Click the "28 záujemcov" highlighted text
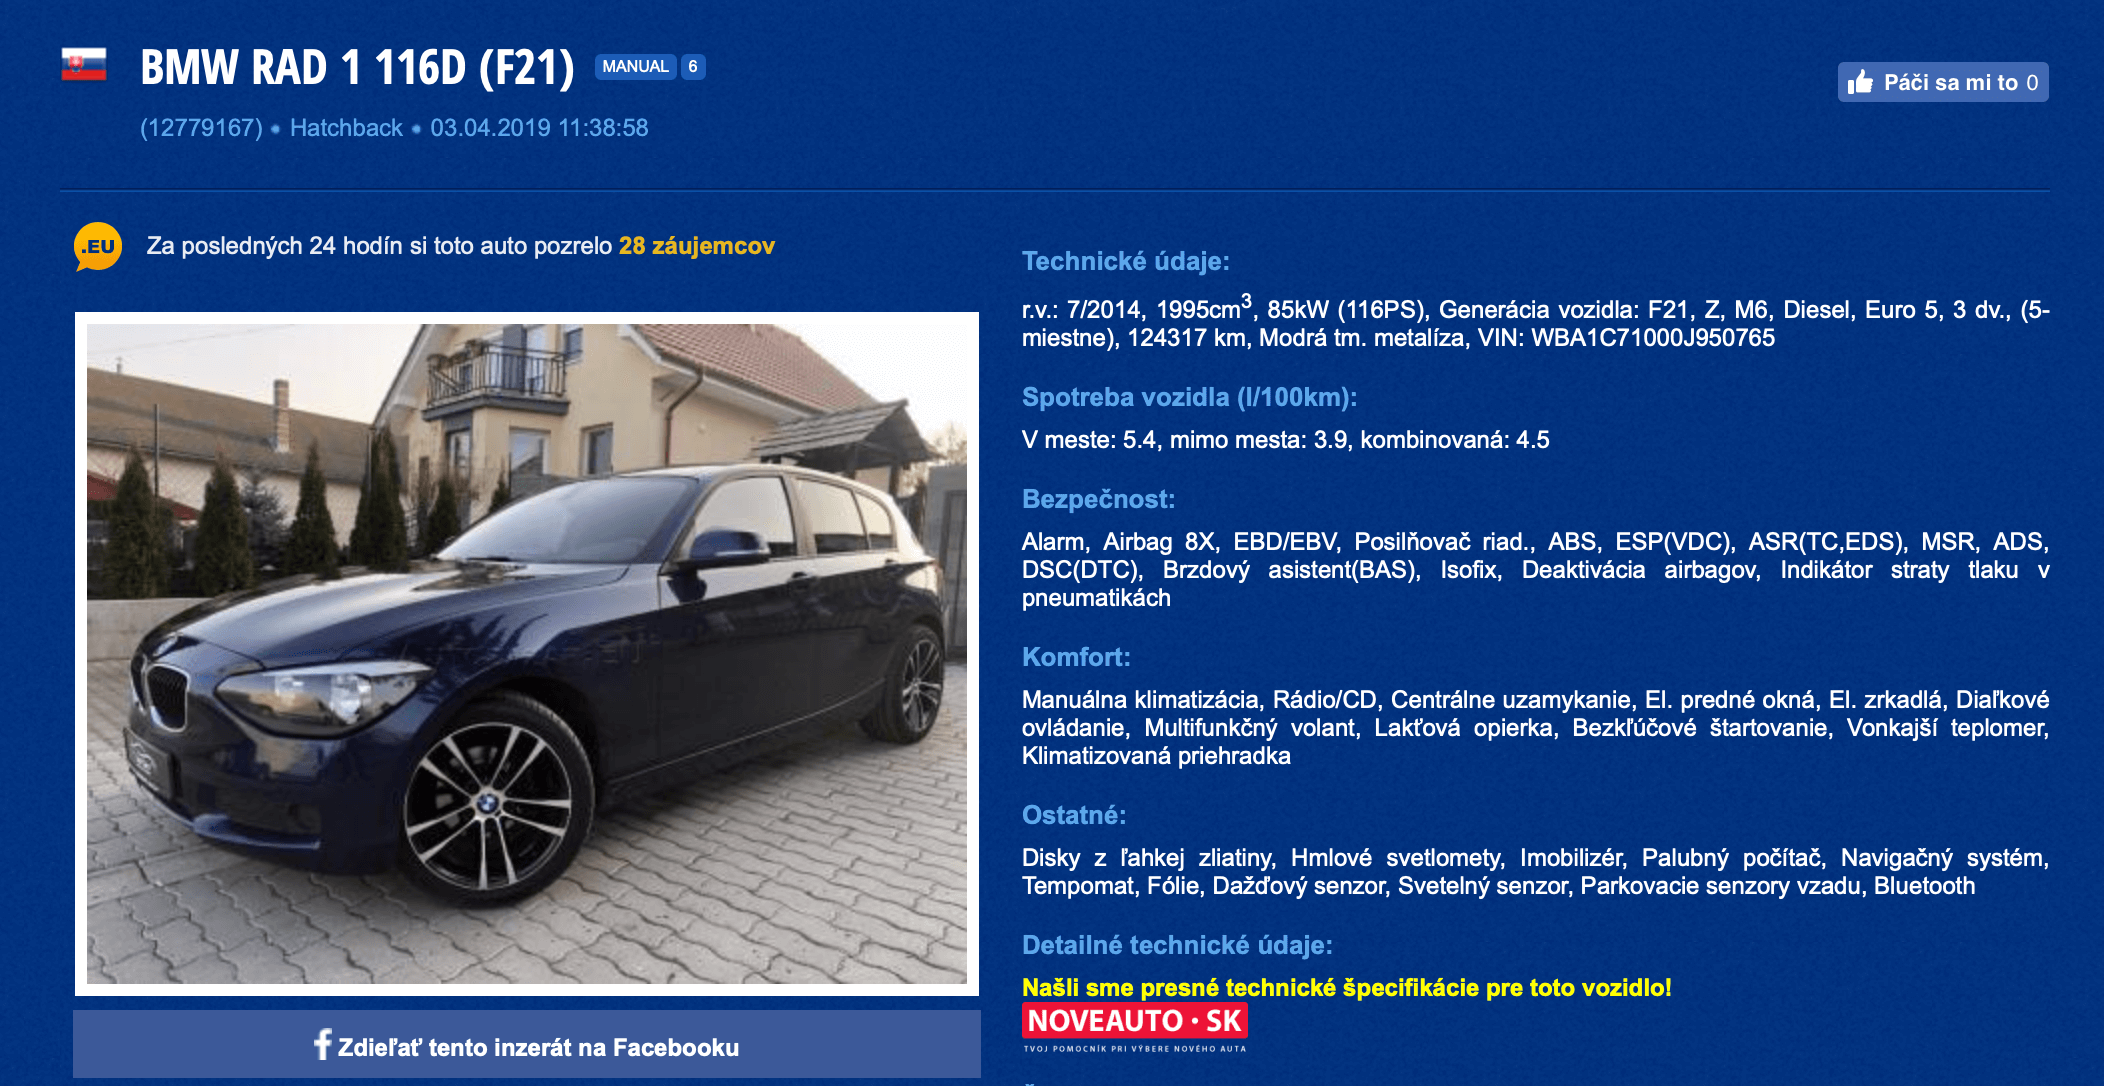The height and width of the screenshot is (1086, 2104). [697, 246]
